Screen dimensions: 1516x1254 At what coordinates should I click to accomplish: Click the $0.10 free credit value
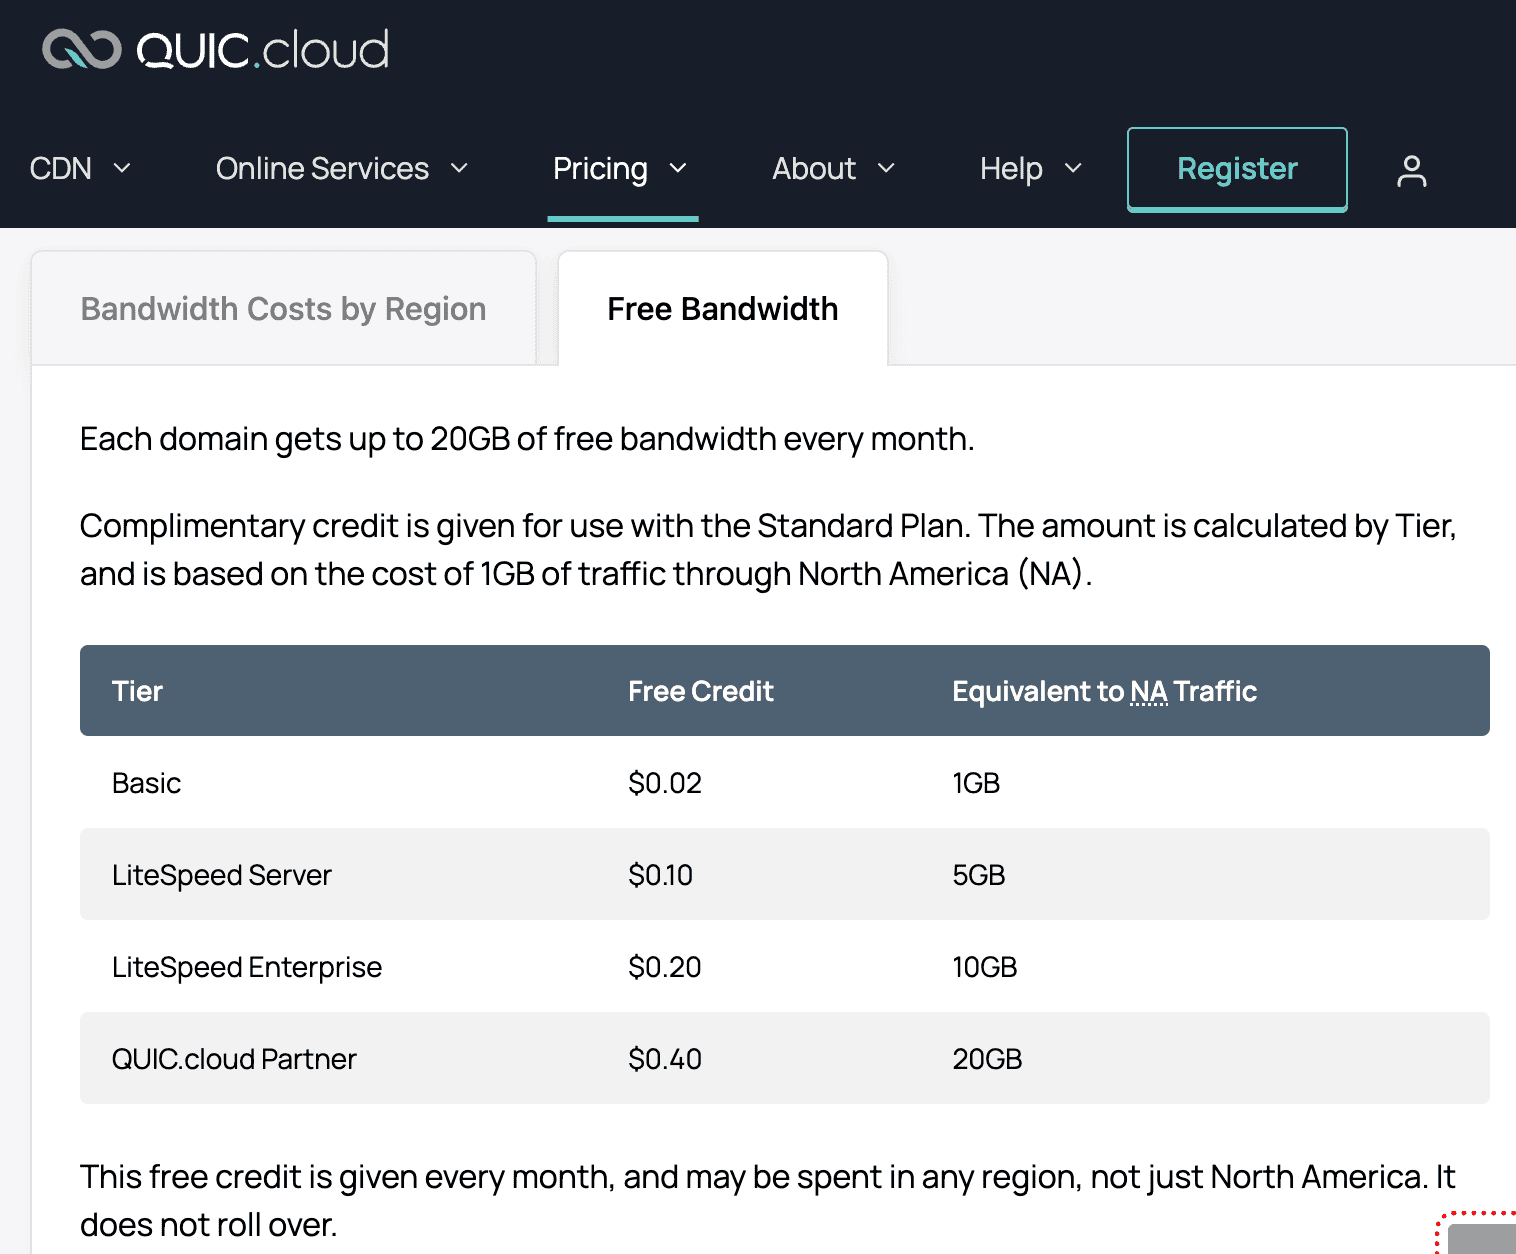pyautogui.click(x=660, y=875)
